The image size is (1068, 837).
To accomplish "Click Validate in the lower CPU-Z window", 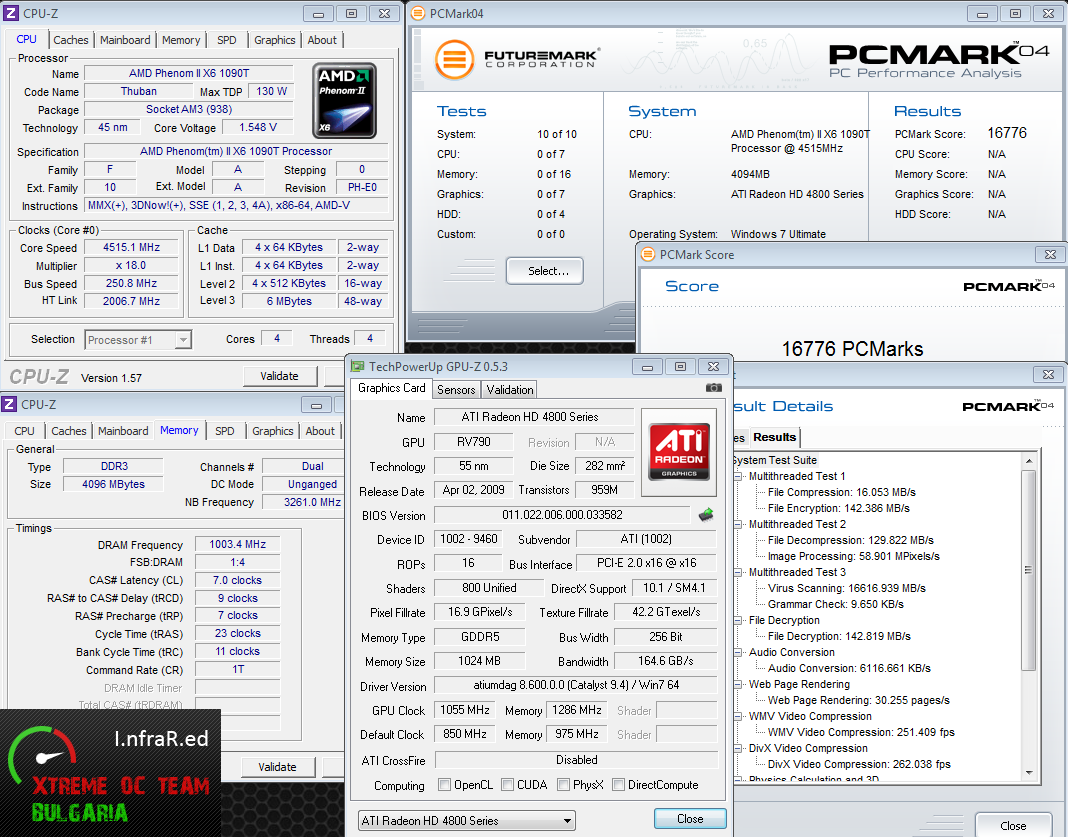I will (x=277, y=767).
